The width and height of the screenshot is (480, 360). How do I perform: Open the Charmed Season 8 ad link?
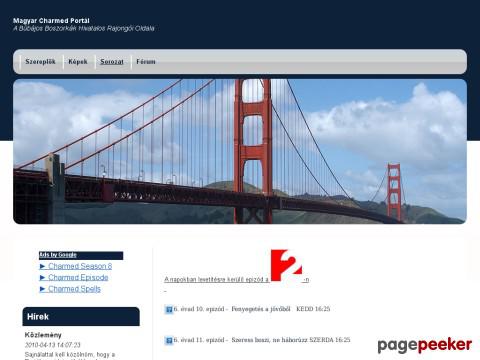tap(80, 266)
